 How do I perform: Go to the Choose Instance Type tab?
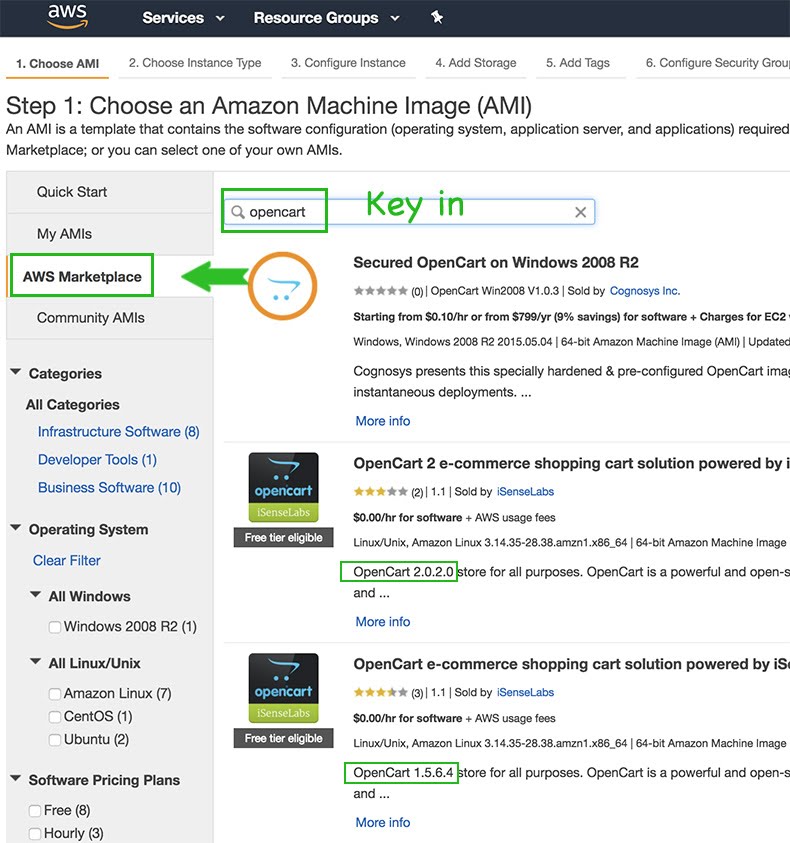click(195, 62)
